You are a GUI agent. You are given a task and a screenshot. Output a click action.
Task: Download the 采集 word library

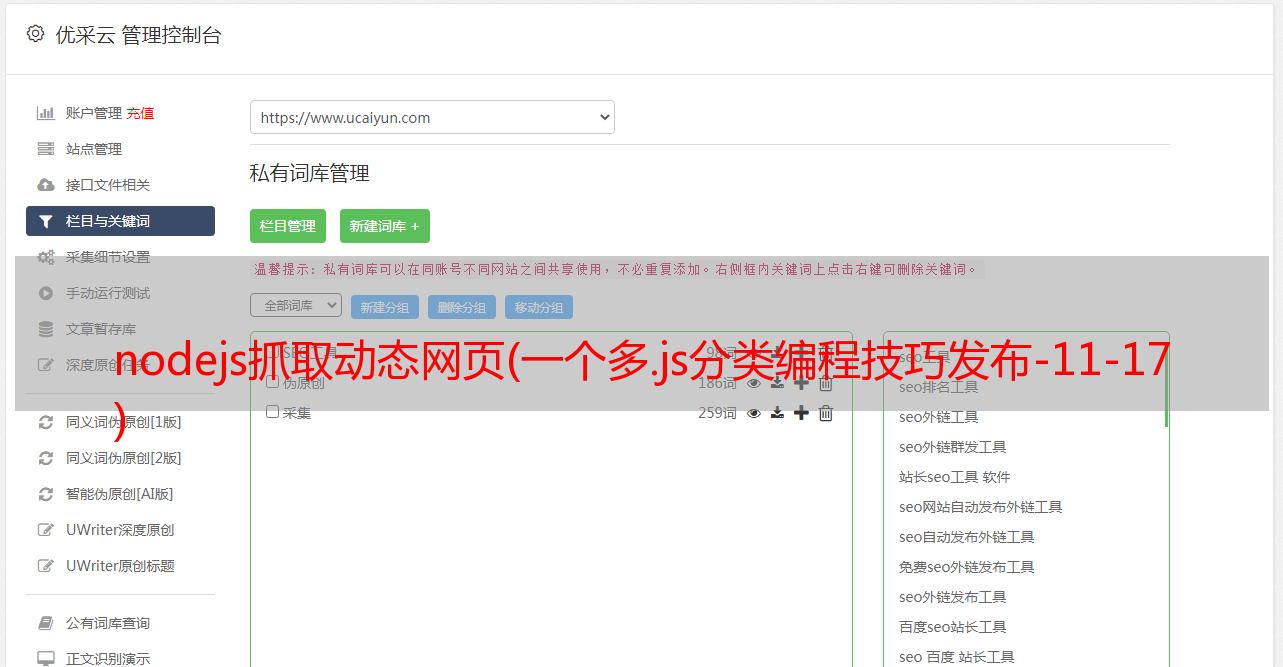tap(777, 413)
